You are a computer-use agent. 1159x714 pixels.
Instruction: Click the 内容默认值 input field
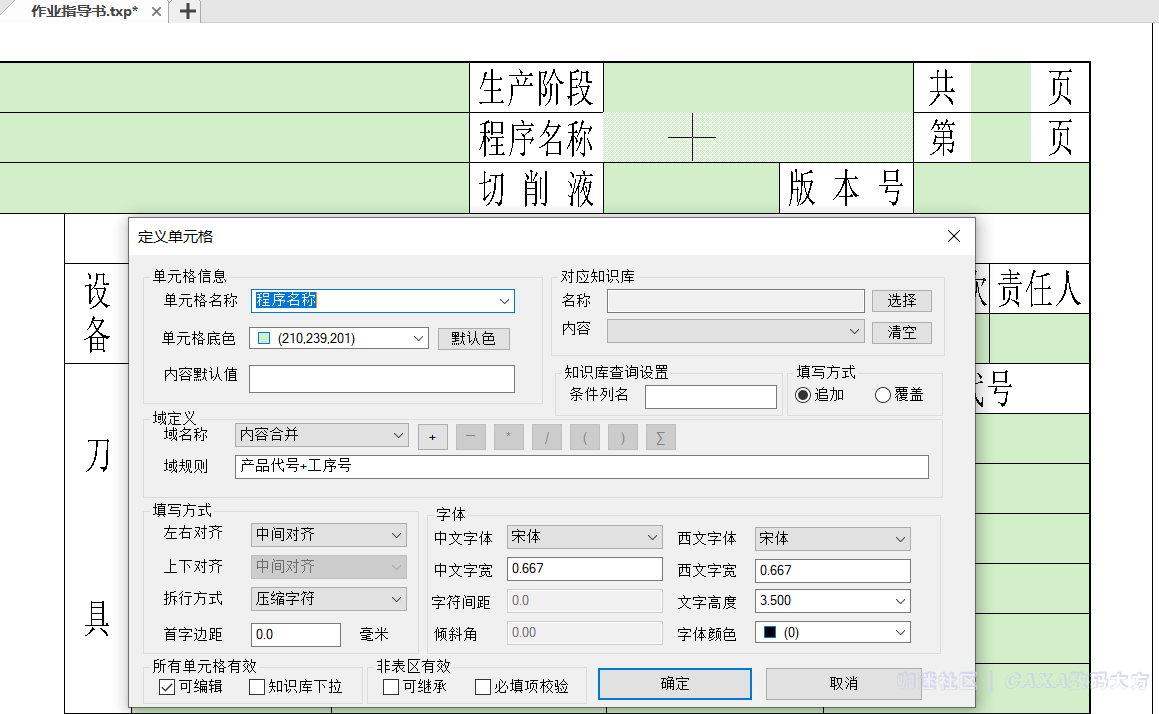coord(382,378)
